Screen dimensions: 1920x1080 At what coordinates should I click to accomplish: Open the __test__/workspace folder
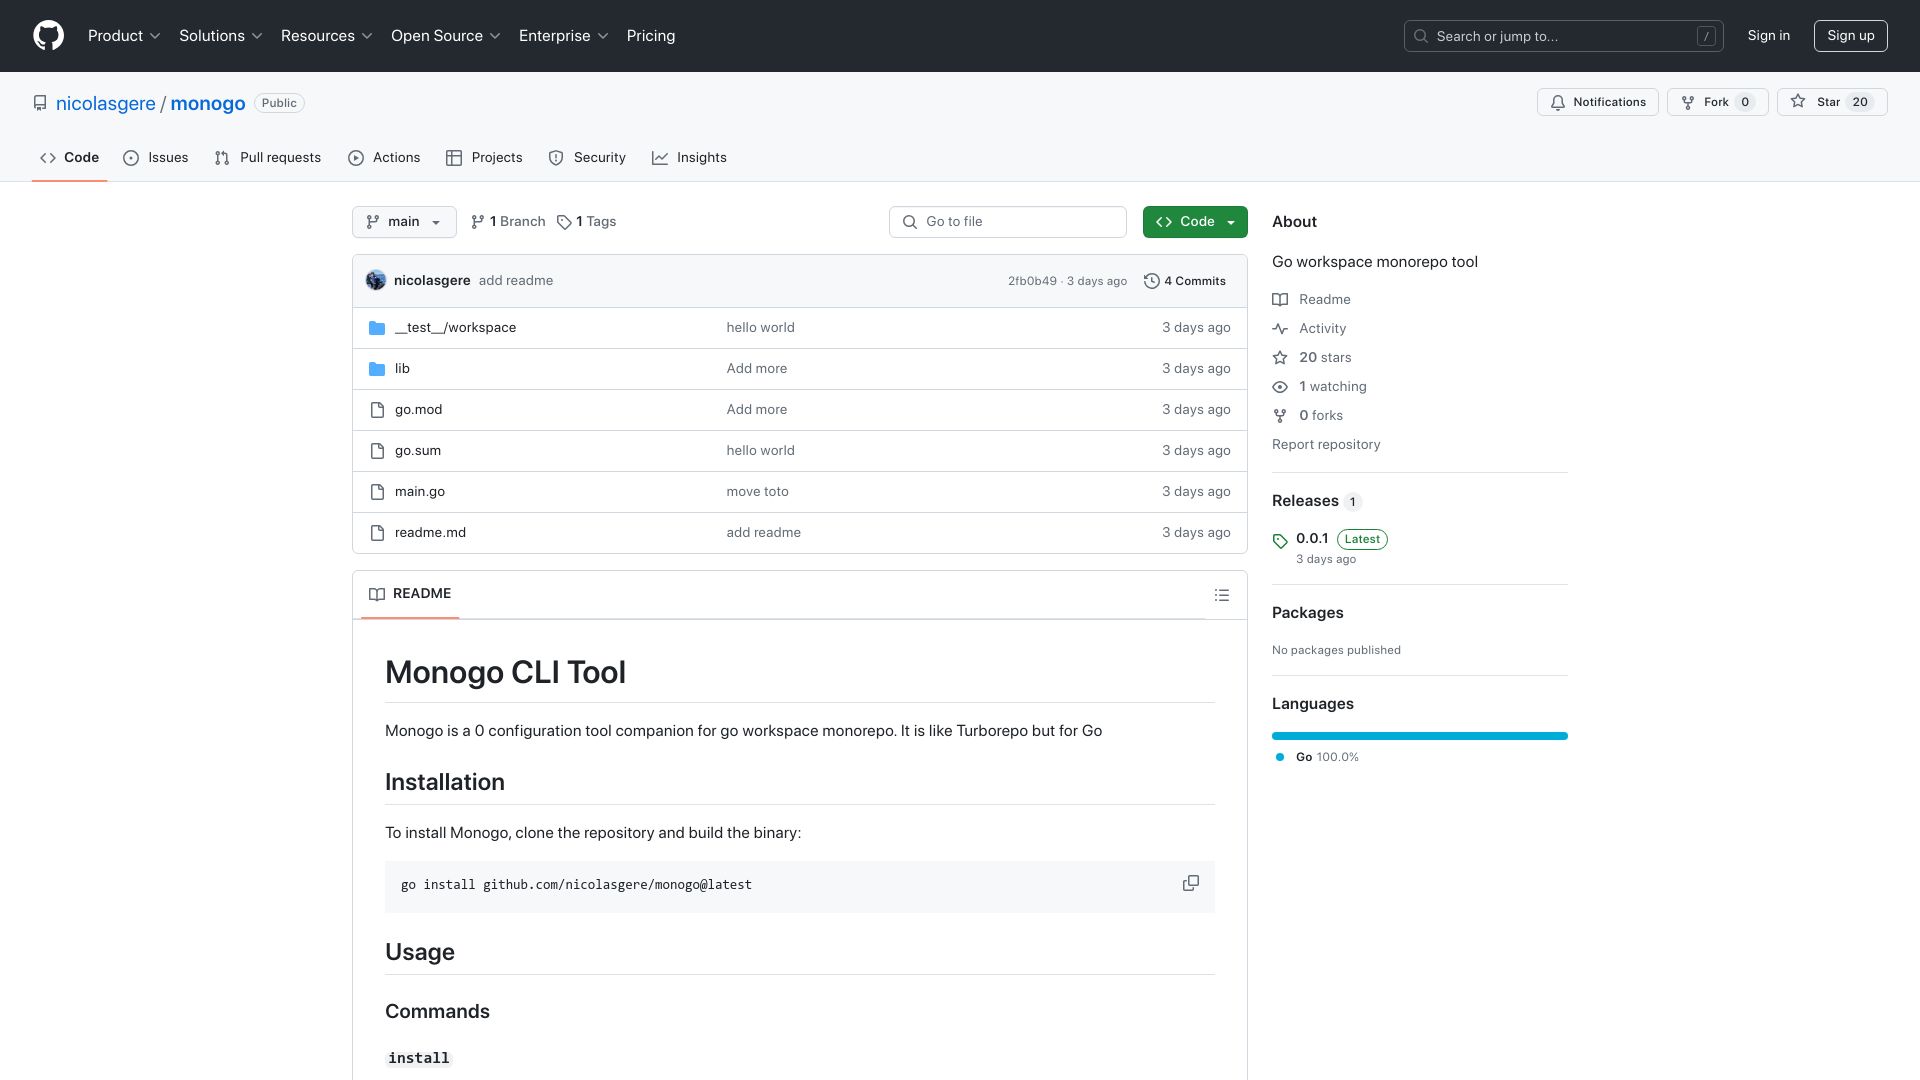(x=455, y=328)
